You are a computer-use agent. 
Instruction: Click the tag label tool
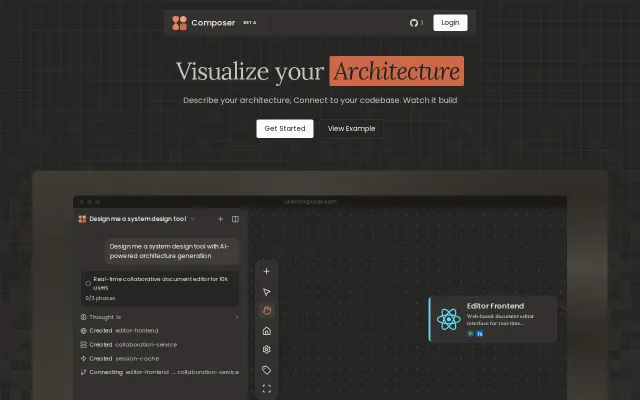tap(267, 370)
